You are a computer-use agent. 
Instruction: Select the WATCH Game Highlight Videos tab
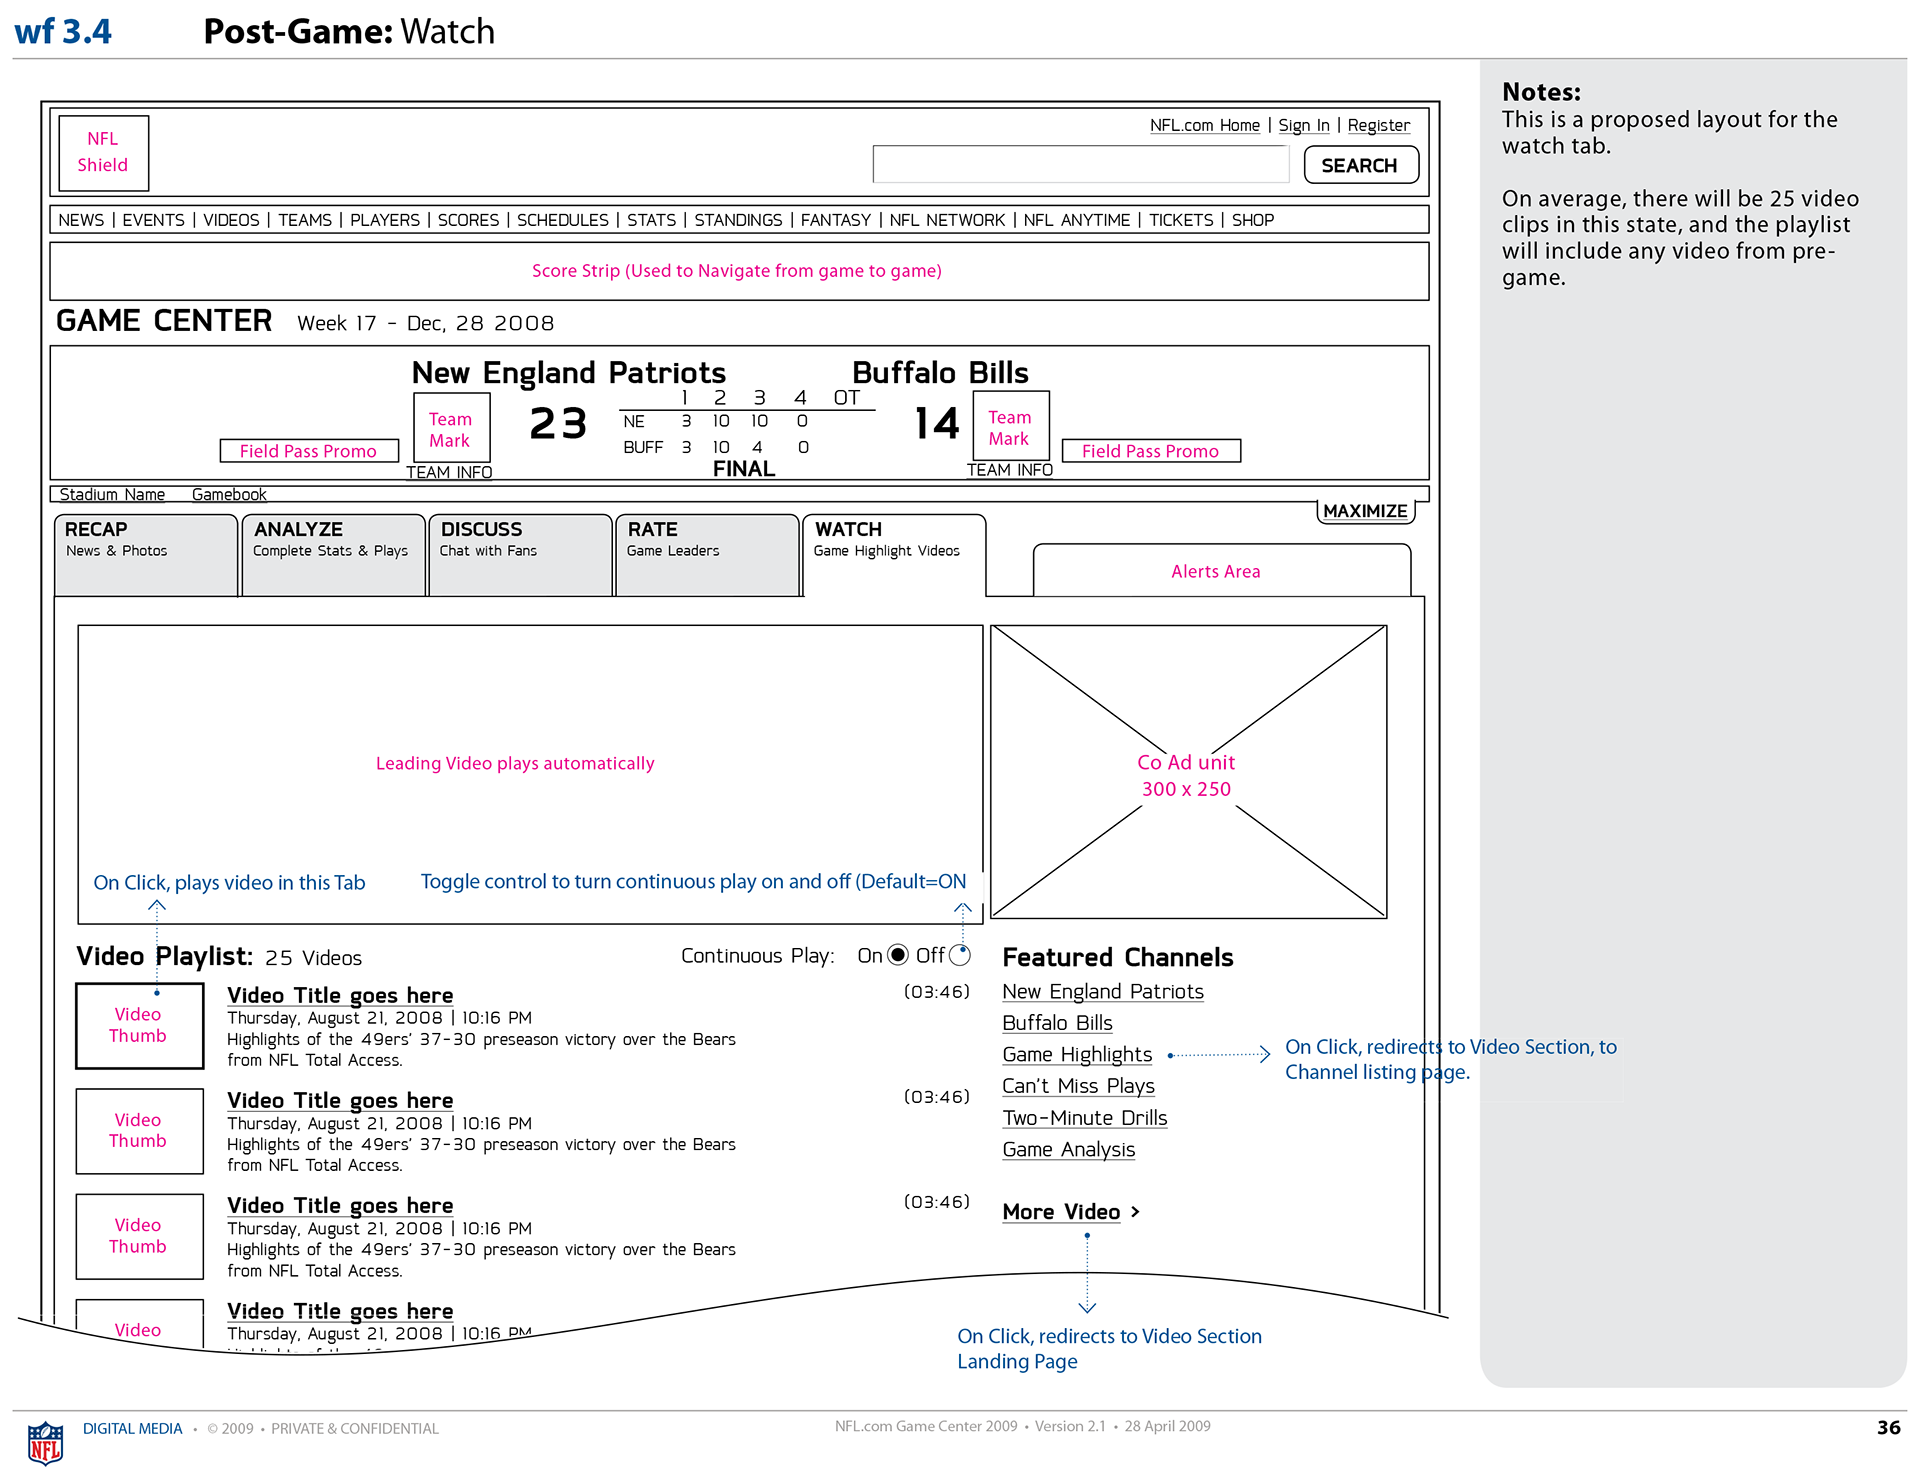coord(894,555)
